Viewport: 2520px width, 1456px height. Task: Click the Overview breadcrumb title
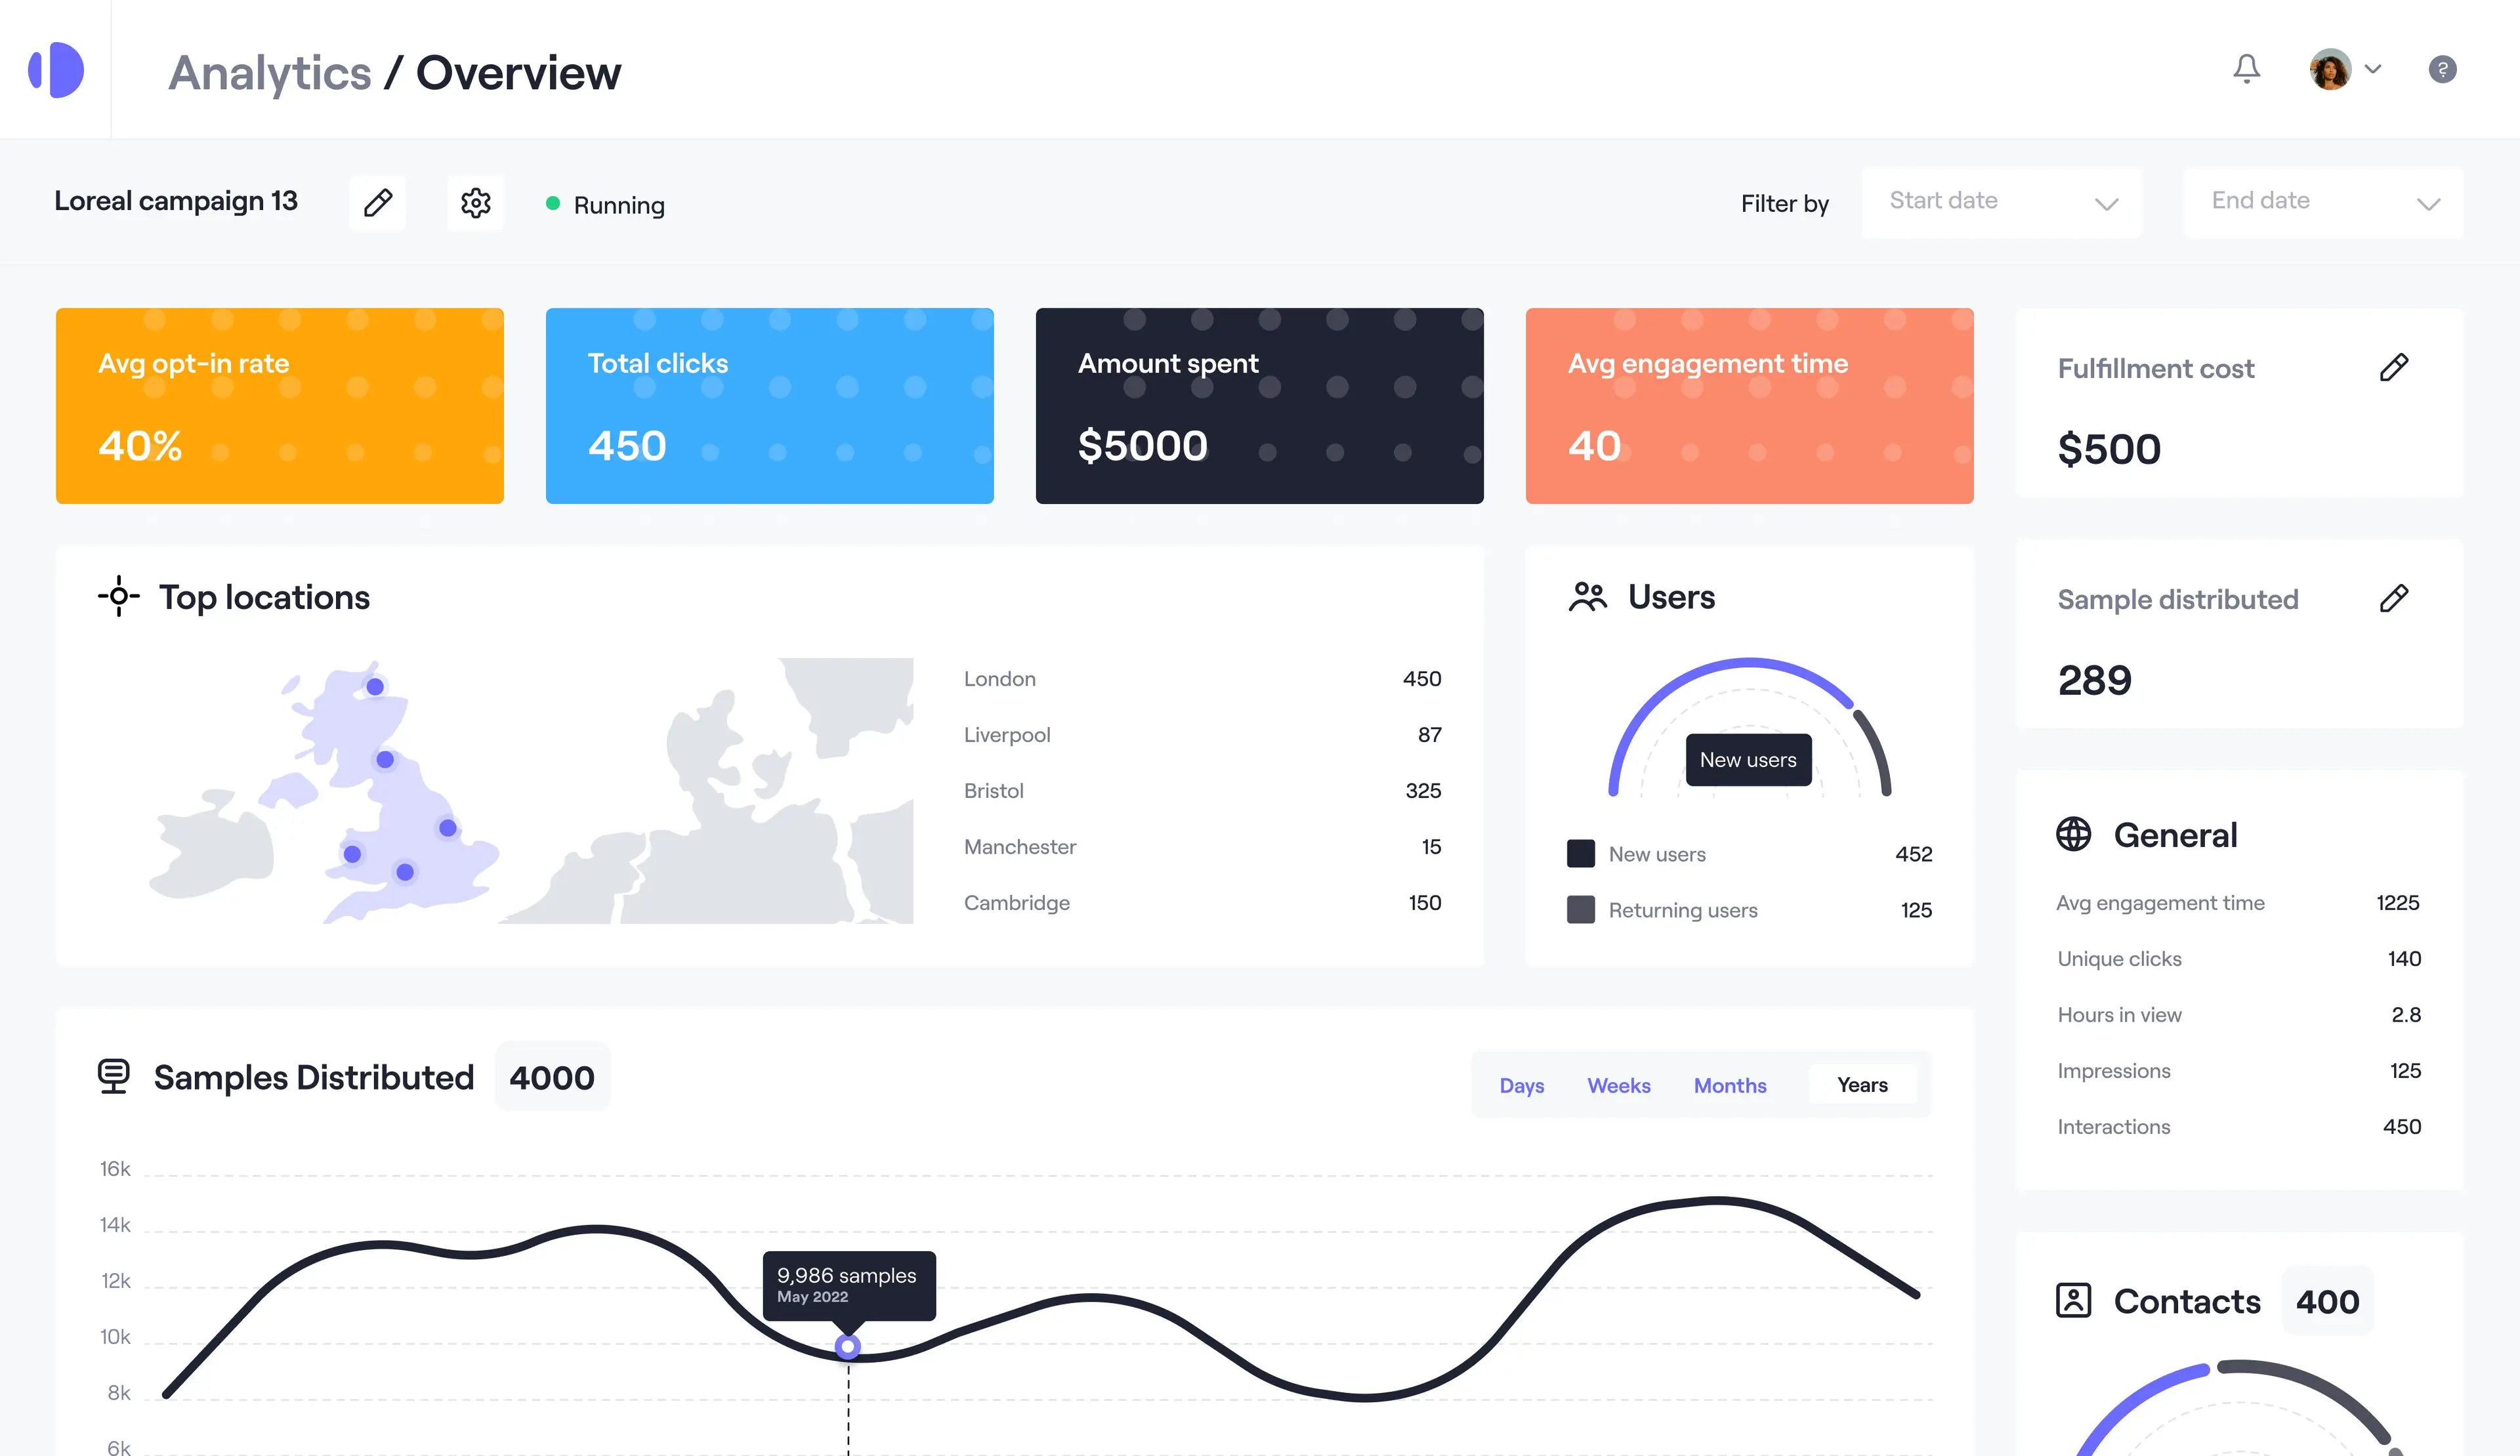518,73
